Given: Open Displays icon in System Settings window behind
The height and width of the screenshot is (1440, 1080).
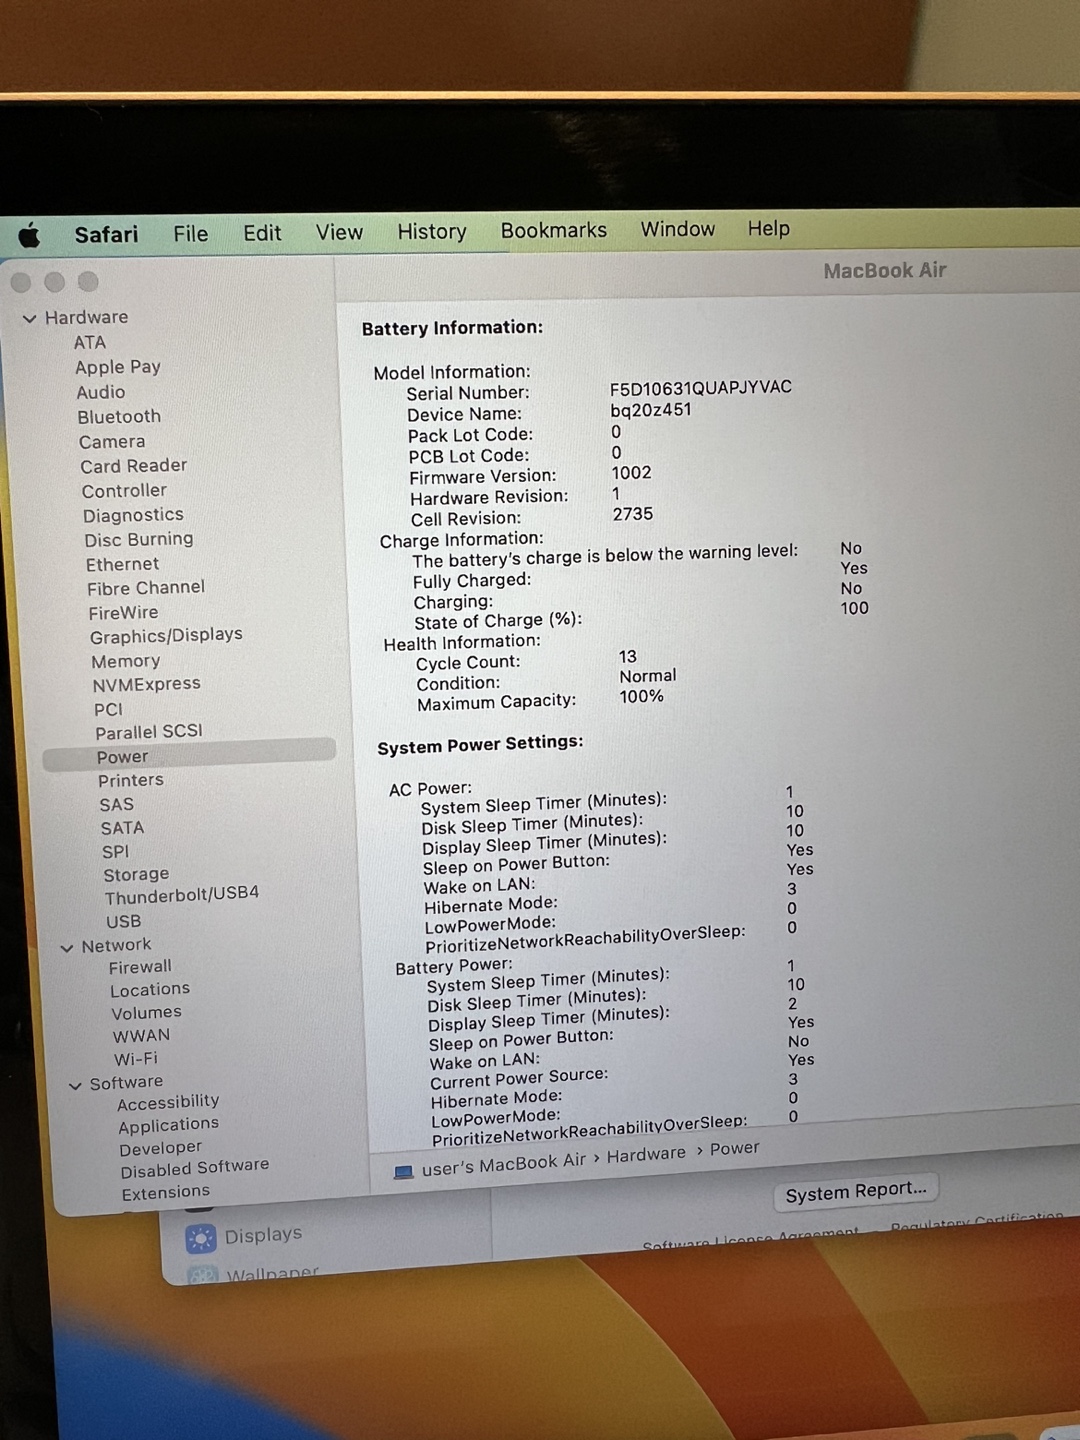Looking at the screenshot, I should 200,1239.
